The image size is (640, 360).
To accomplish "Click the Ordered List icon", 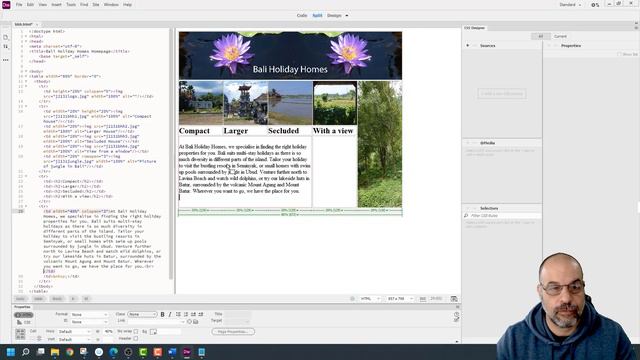I will [186, 314].
